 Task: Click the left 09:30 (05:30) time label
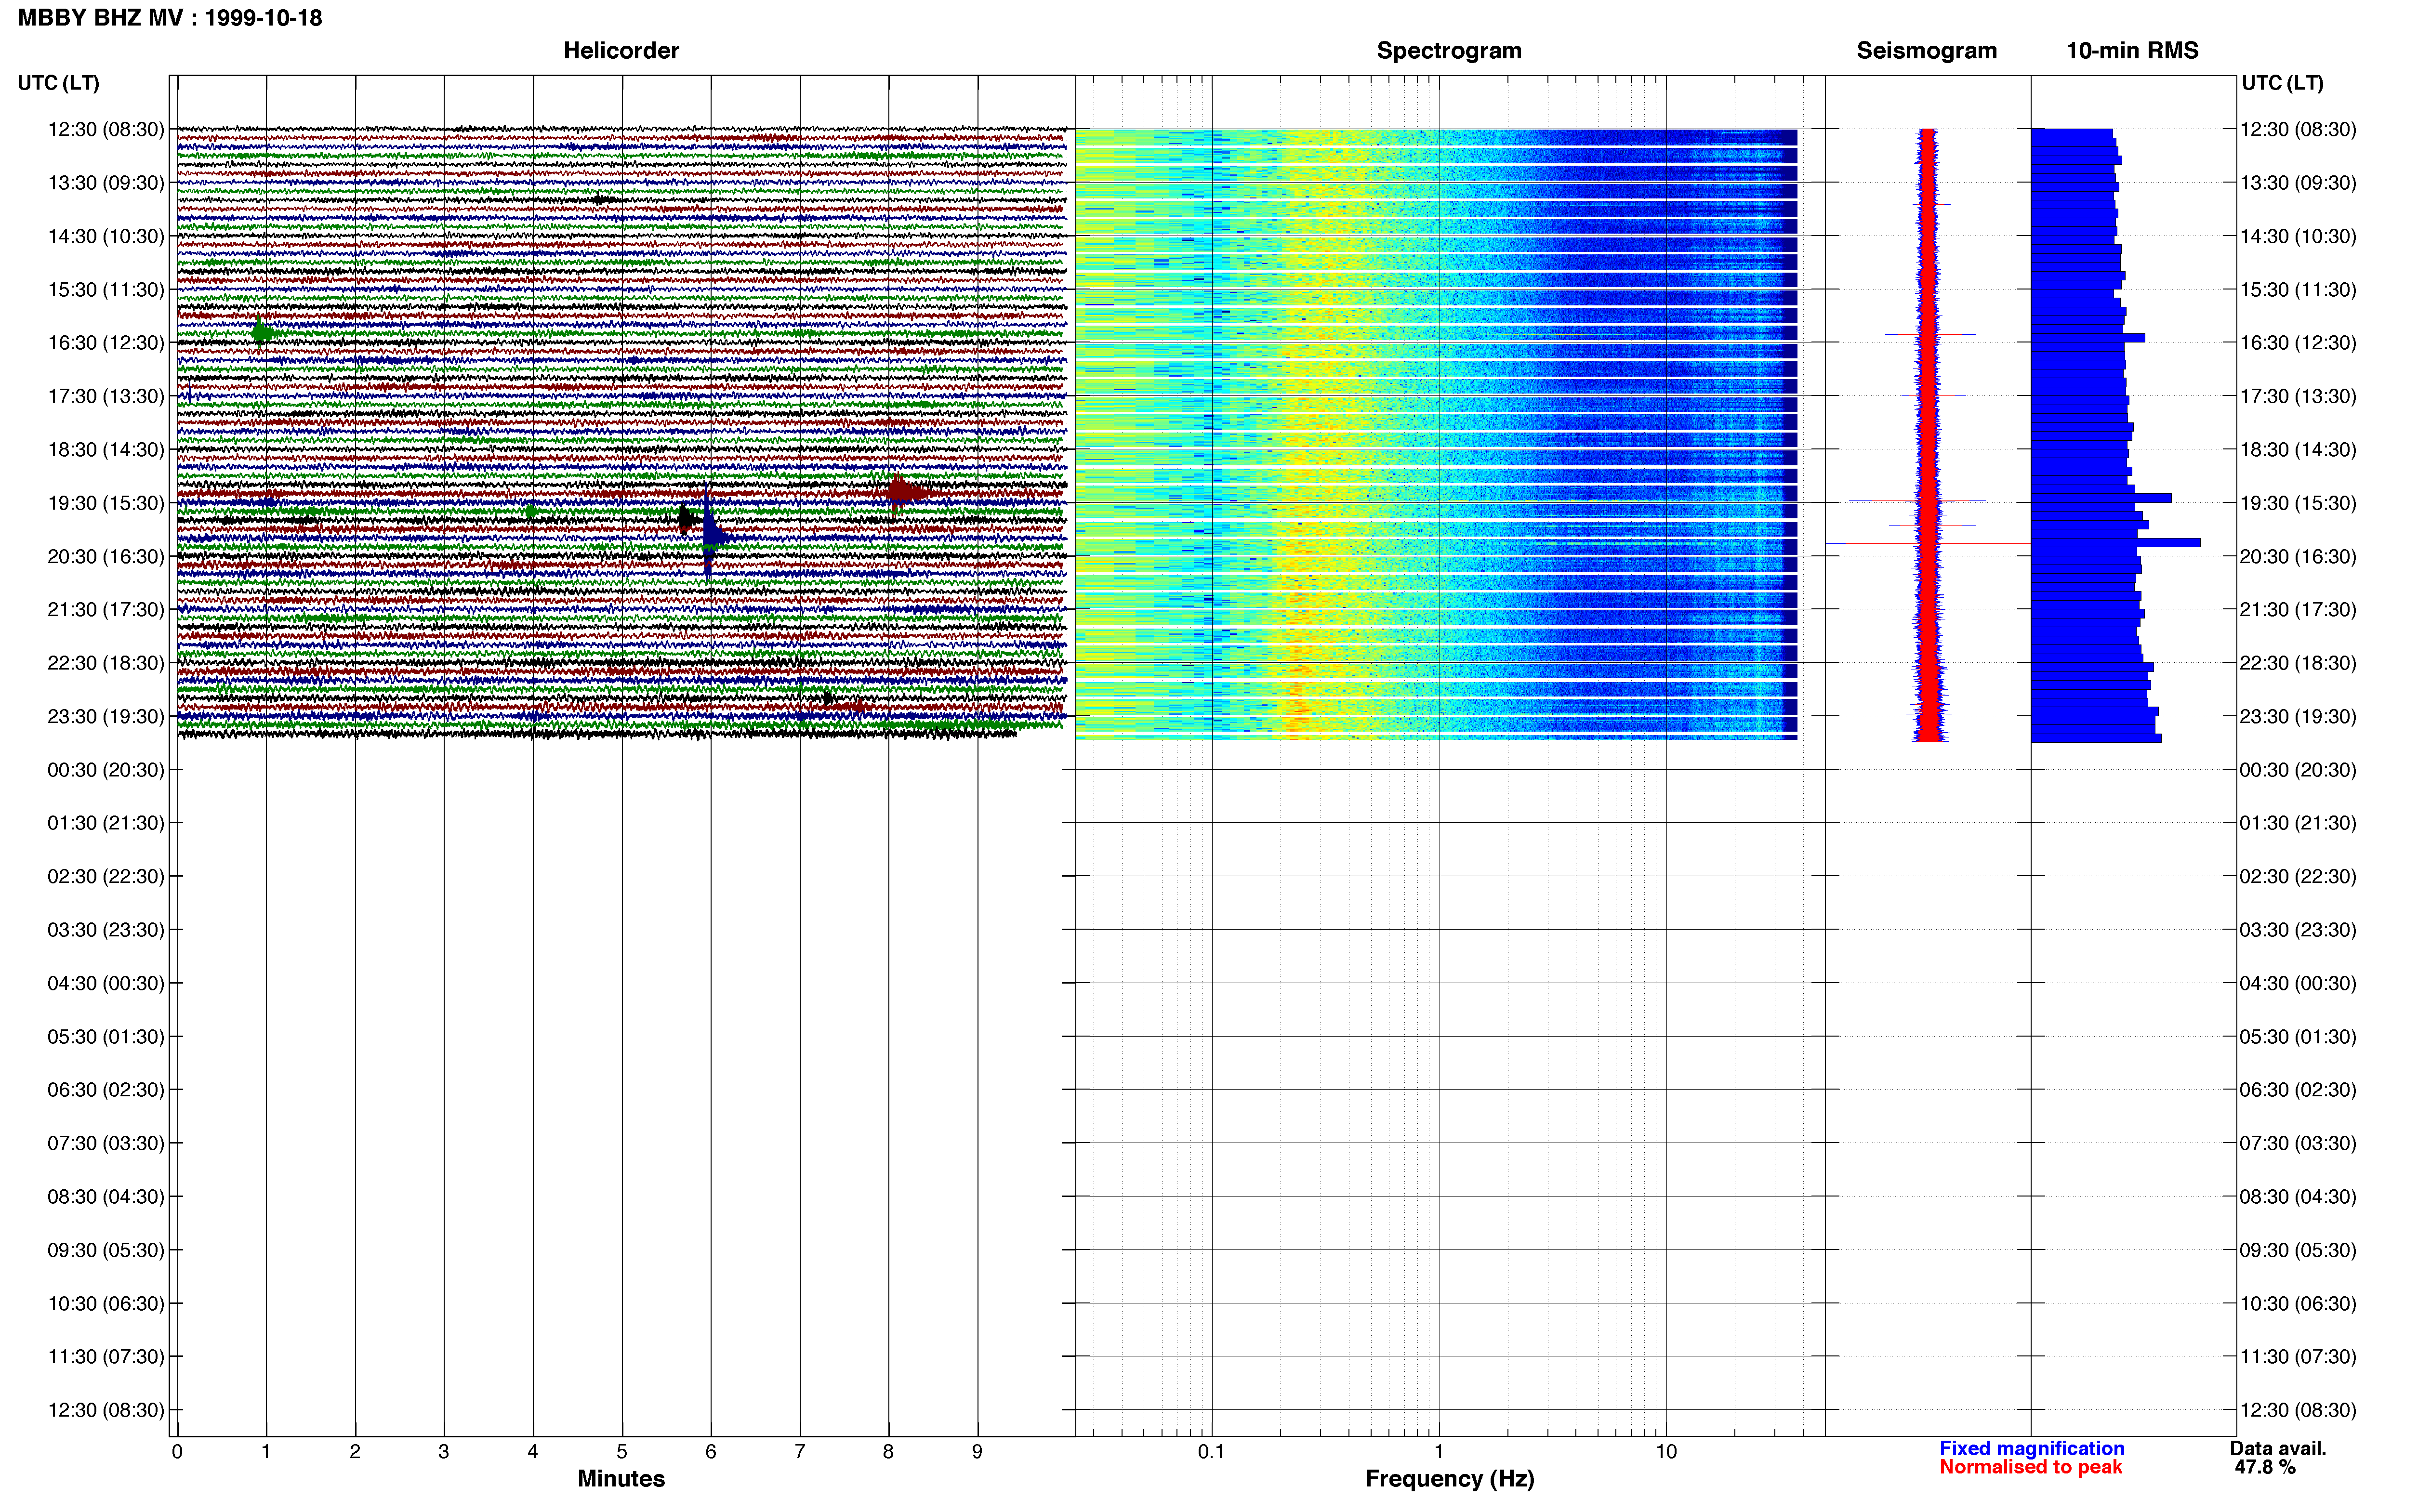coord(106,1250)
